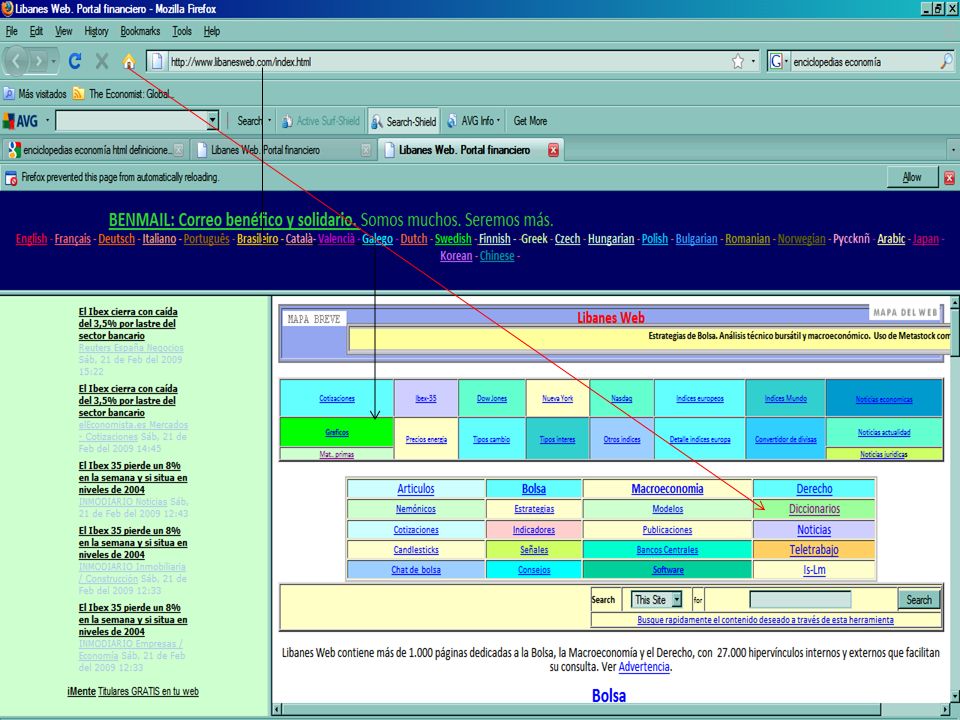Screen dimensions: 960x720
Task: Select the English language link
Action: (x=31, y=239)
